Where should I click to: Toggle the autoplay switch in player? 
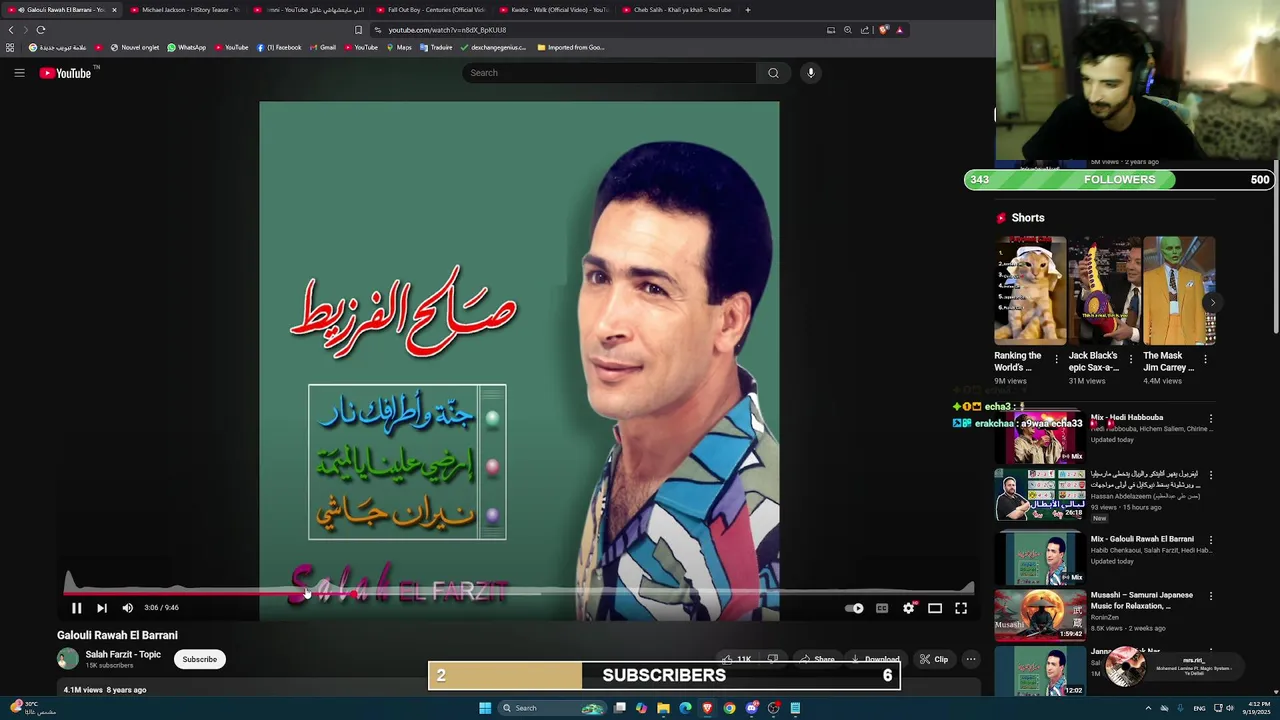[x=854, y=608]
